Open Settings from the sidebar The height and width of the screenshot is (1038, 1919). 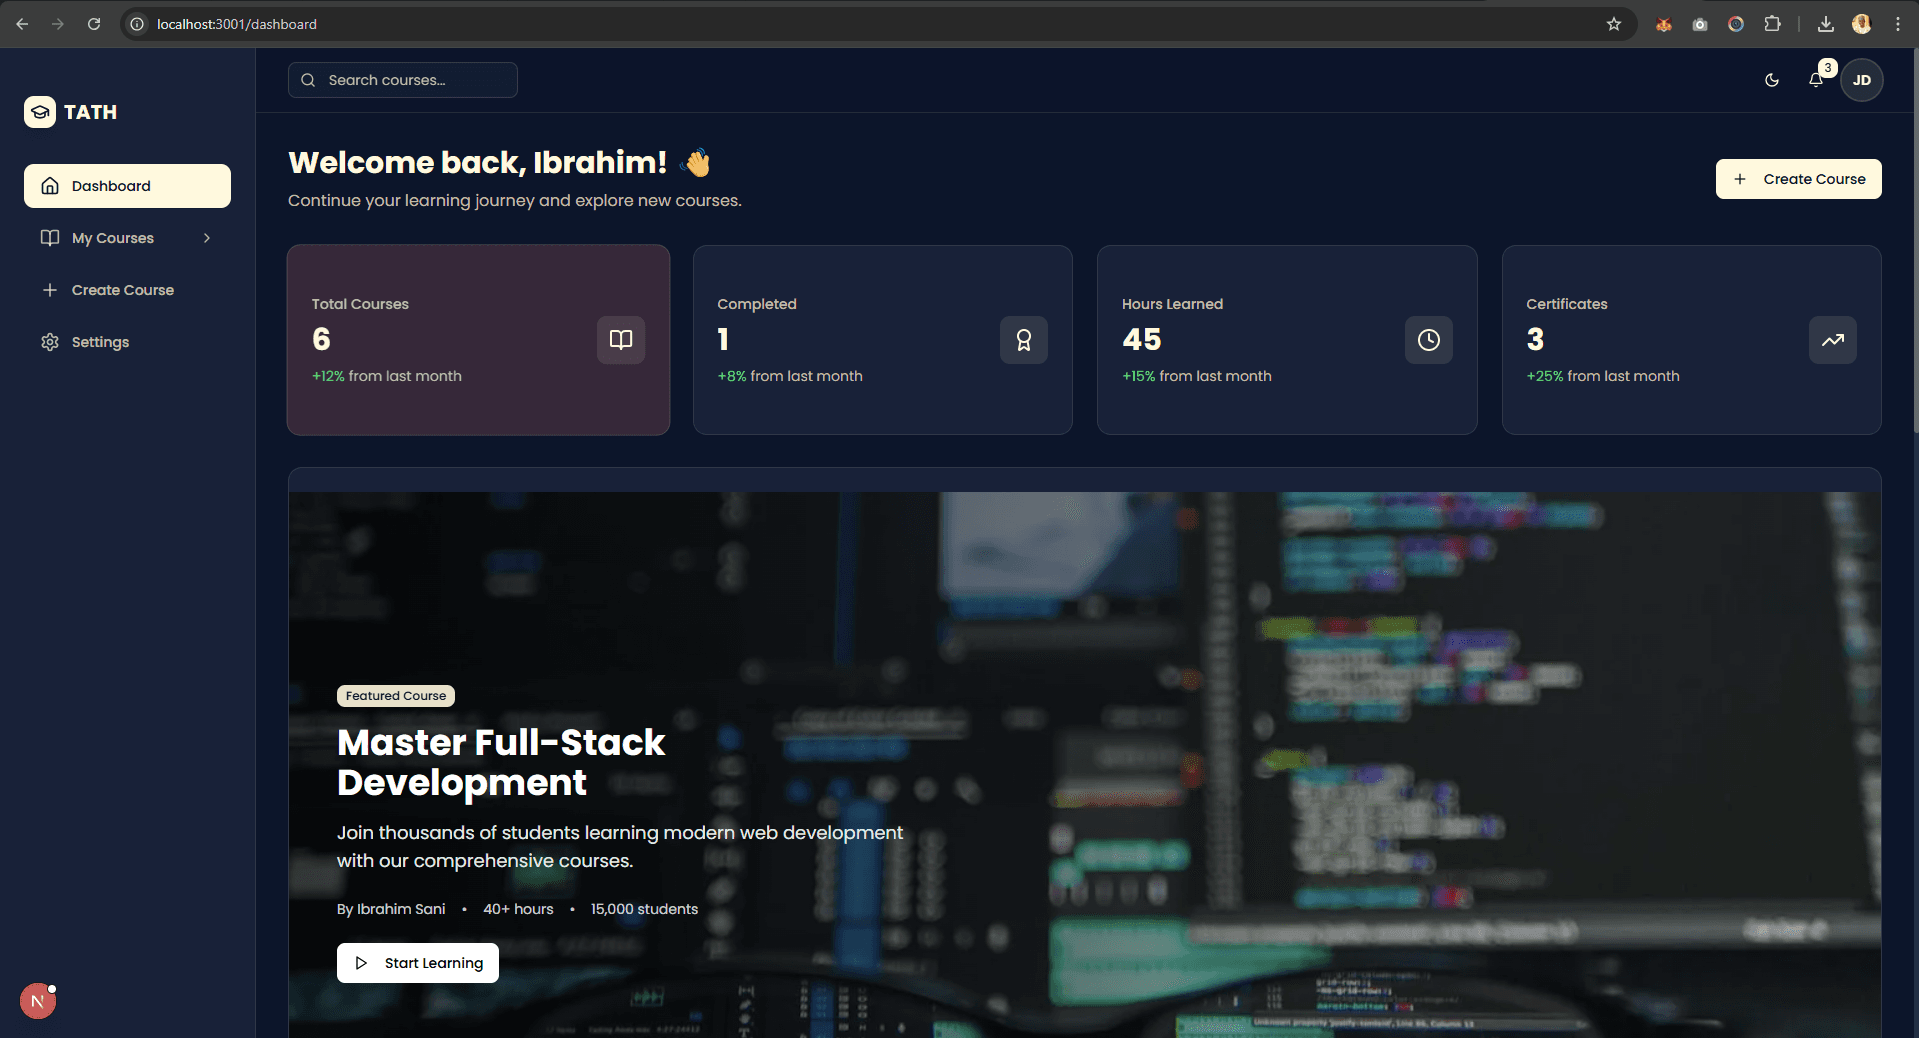(100, 342)
